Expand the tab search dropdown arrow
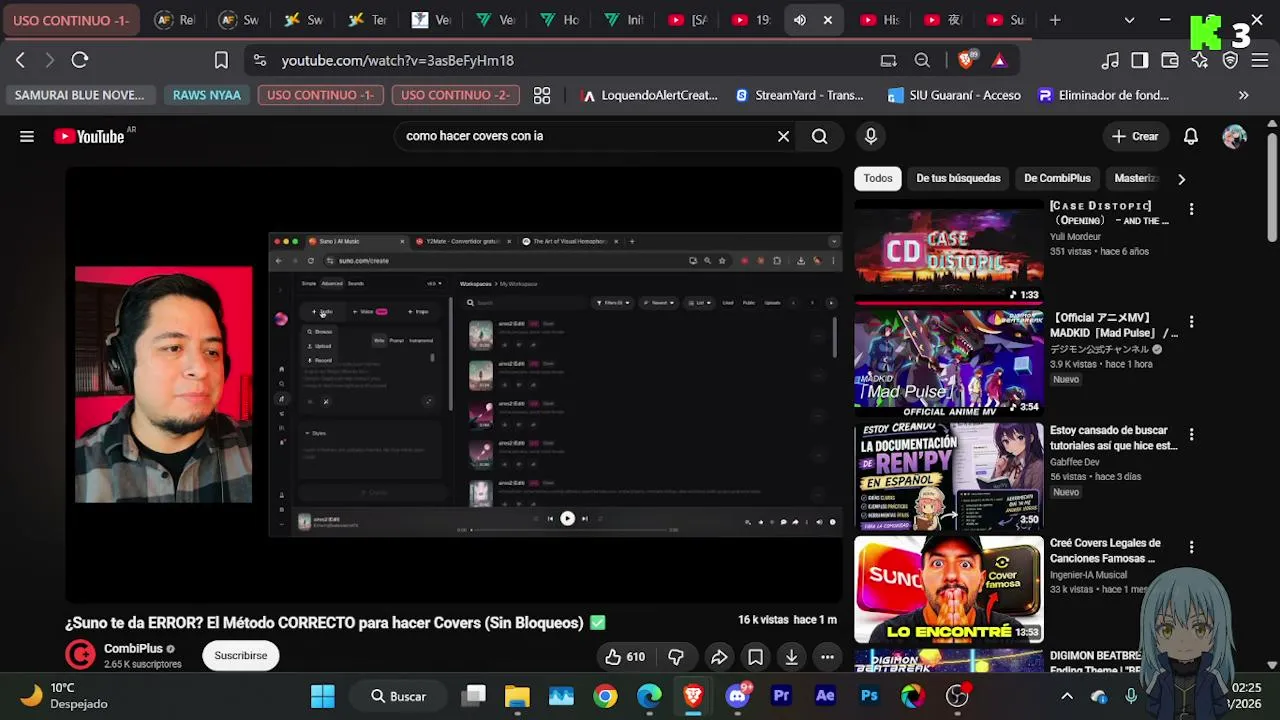Screen dimensions: 1280x720 1130,20
